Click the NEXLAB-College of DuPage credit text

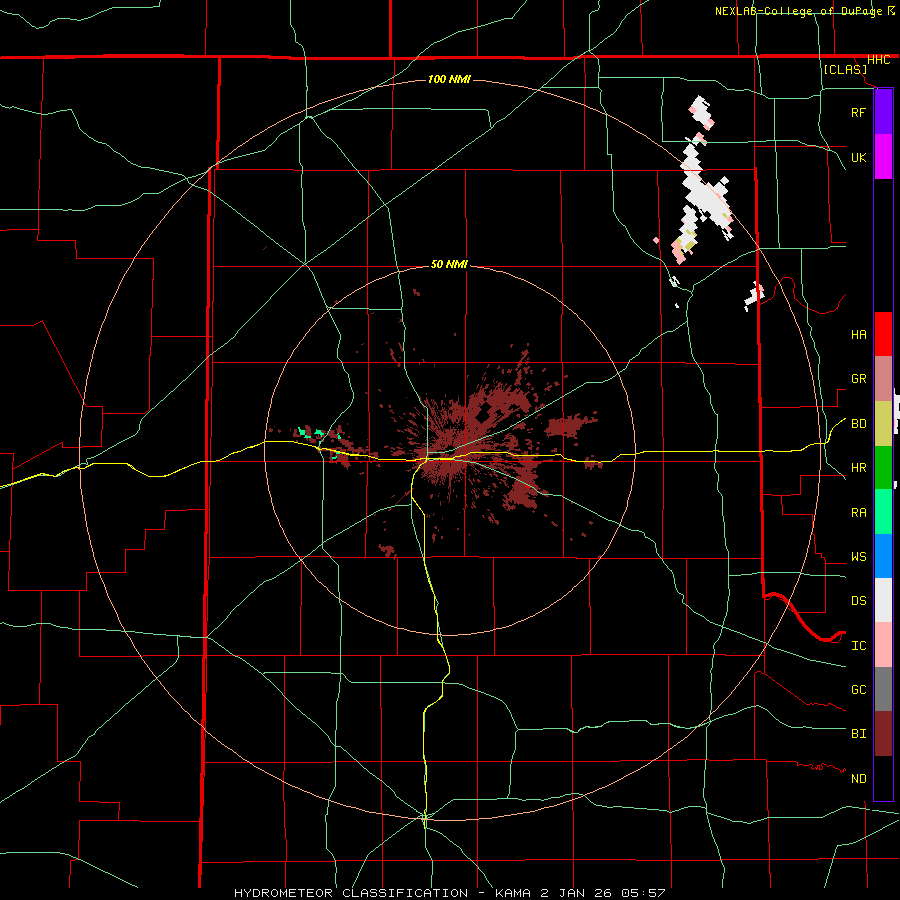tap(798, 11)
